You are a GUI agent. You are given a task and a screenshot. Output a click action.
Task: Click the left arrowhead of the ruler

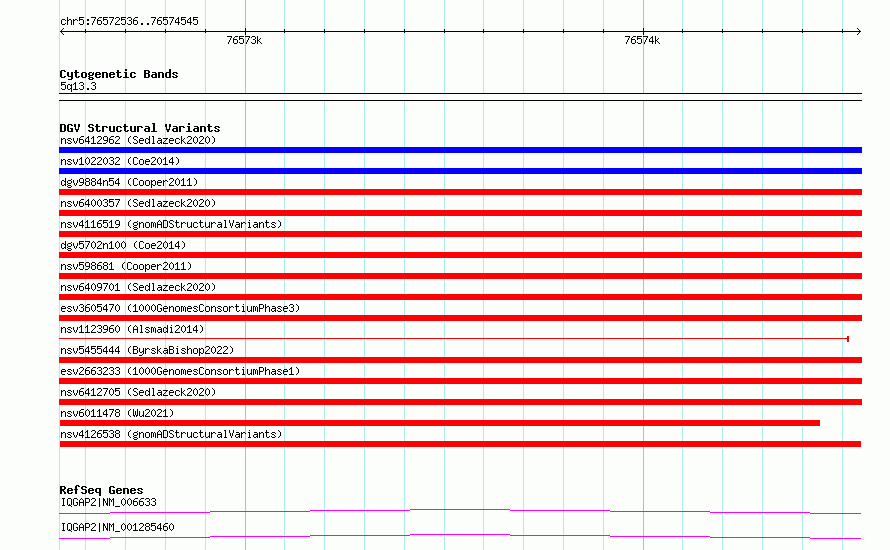pos(62,31)
